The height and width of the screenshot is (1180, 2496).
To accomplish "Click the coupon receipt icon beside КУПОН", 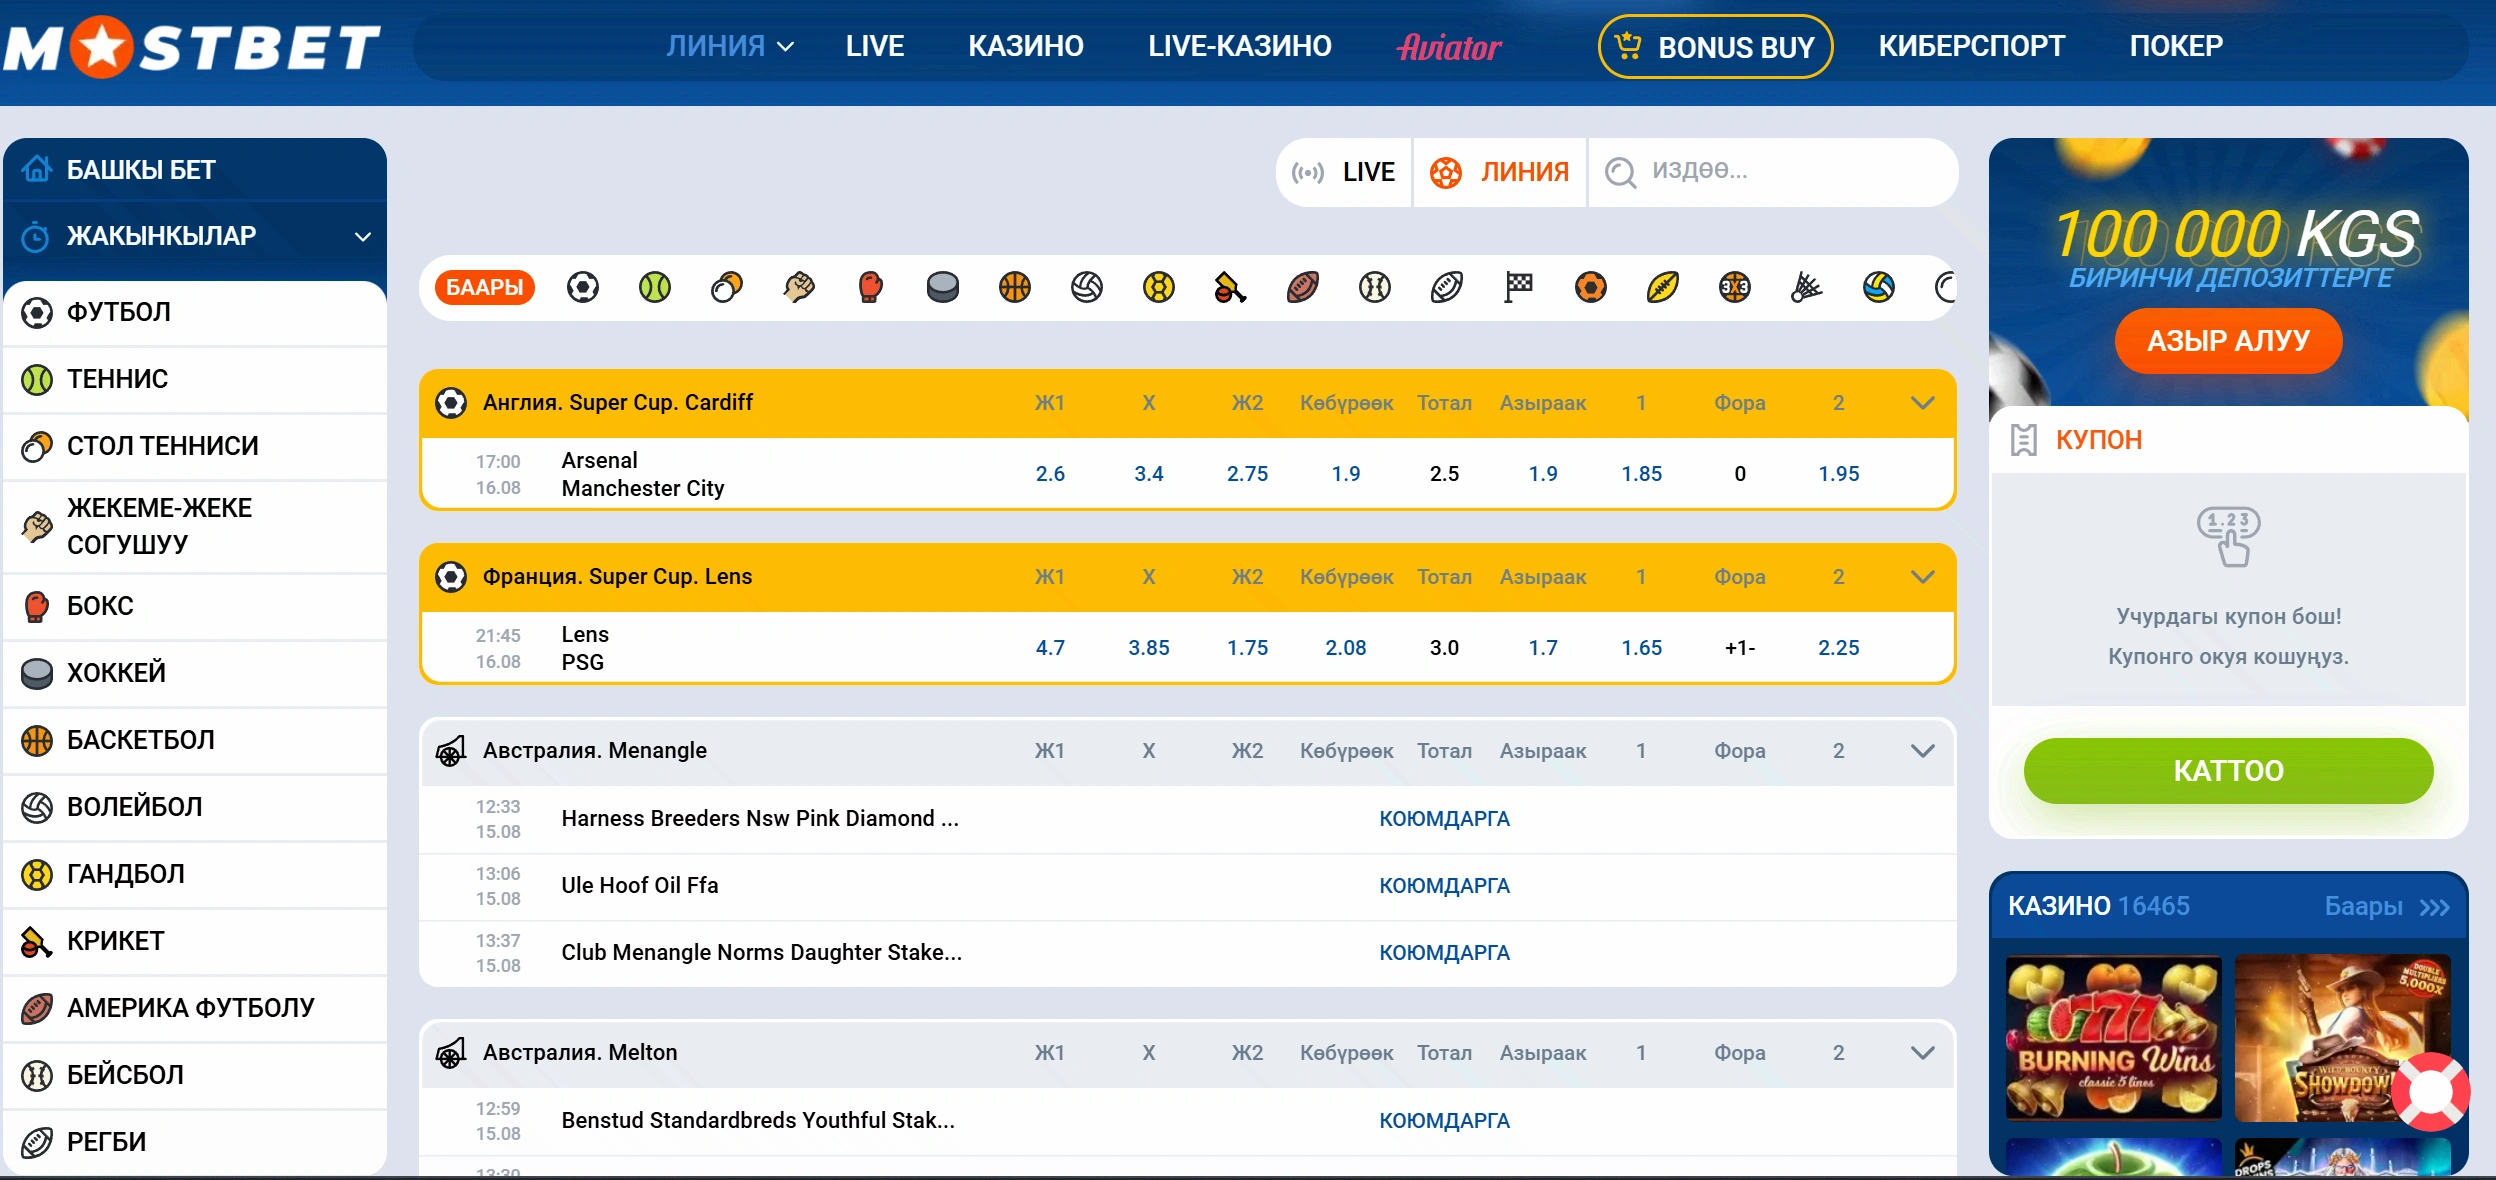I will [2024, 440].
